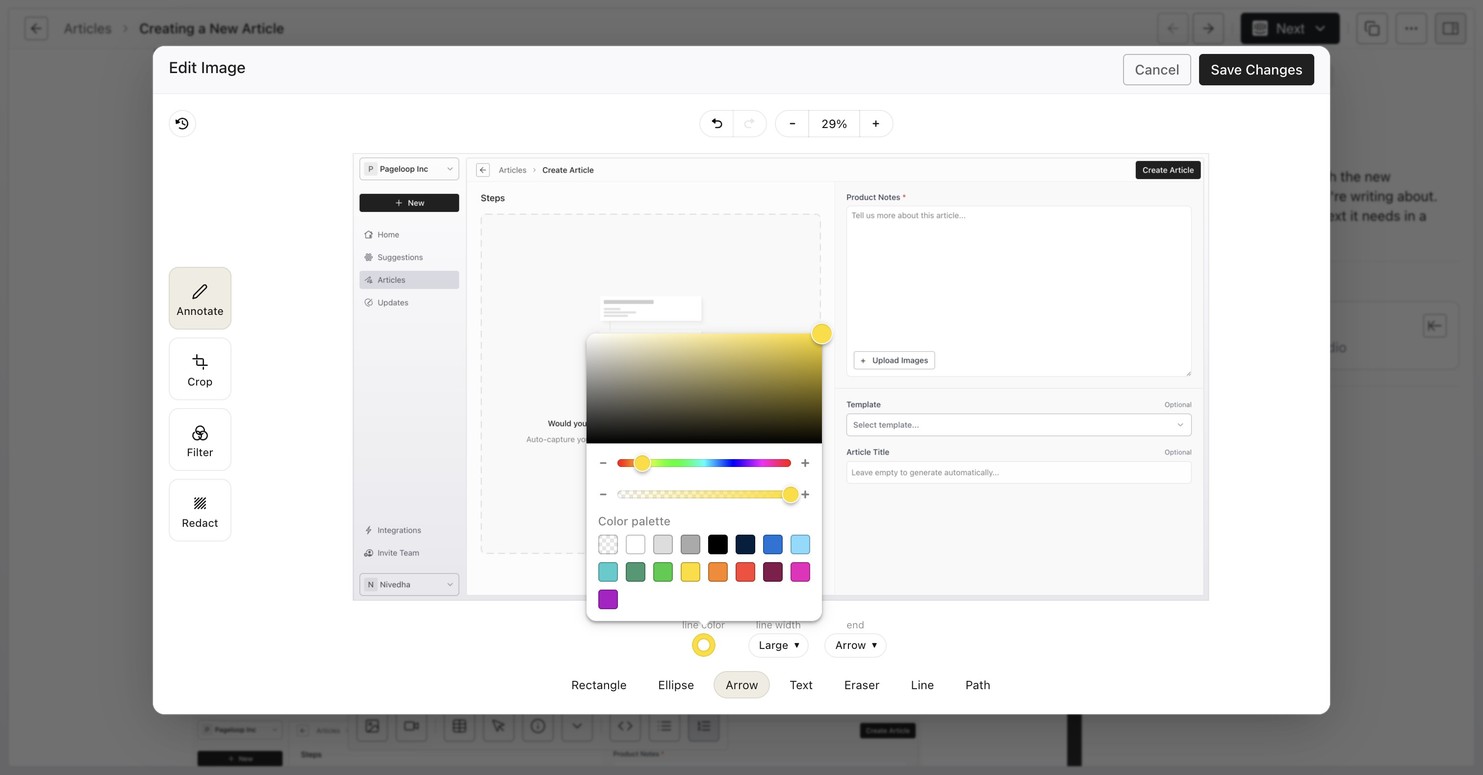1483x775 pixels.
Task: Open the Articles breadcrumb link
Action: point(87,28)
